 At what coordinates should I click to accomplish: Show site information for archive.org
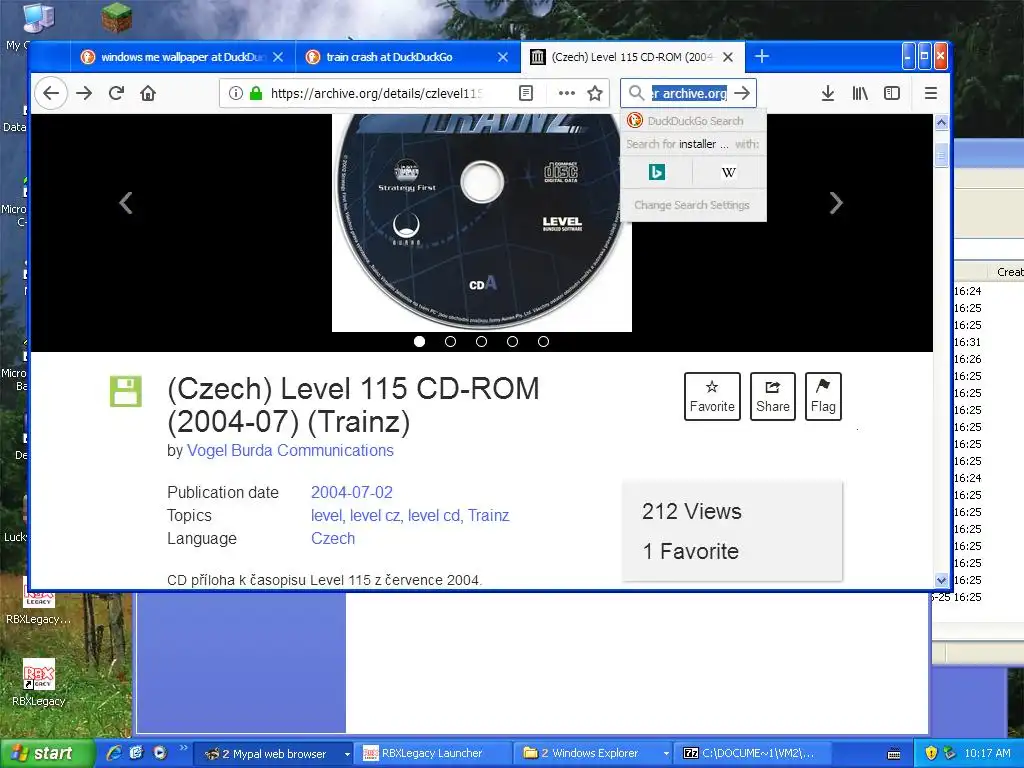236,93
